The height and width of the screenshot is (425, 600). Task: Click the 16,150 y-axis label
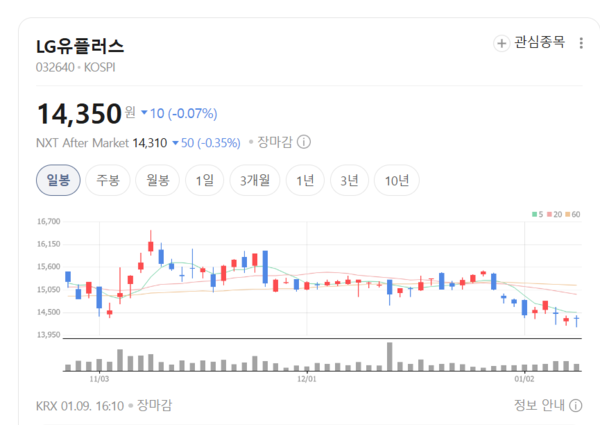tap(49, 244)
